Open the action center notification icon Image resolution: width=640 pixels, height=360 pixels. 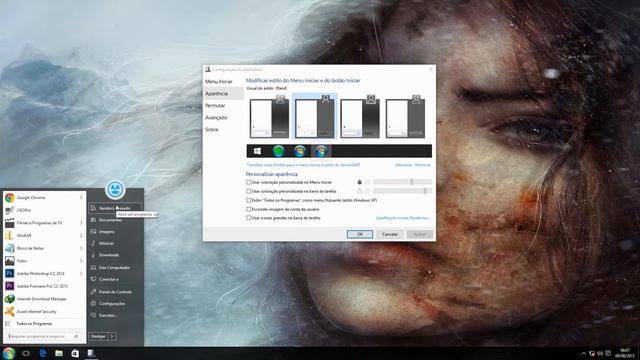[x=608, y=353]
